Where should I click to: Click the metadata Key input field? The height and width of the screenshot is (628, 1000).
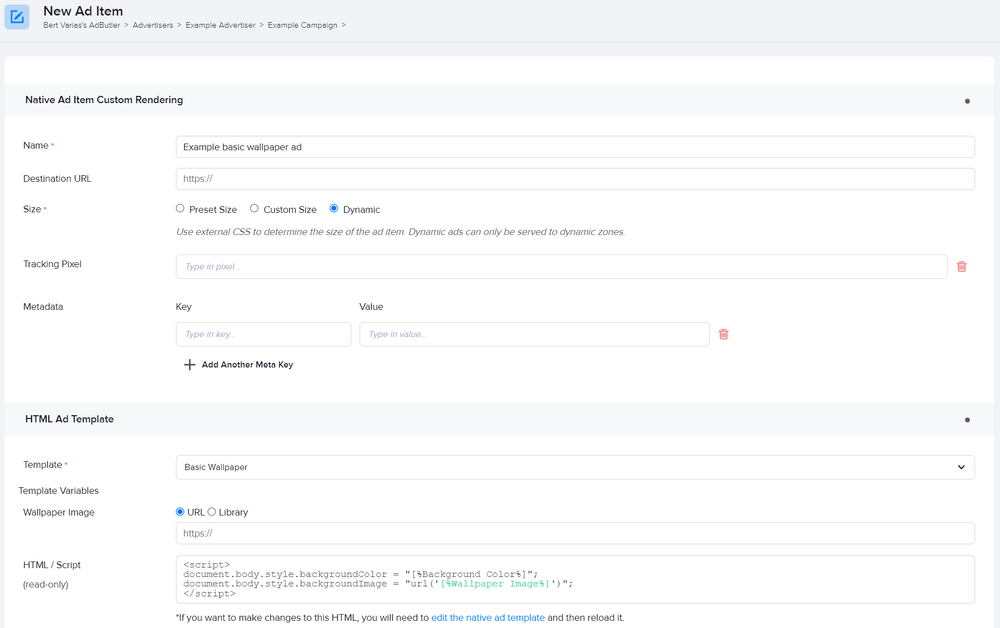(x=263, y=334)
